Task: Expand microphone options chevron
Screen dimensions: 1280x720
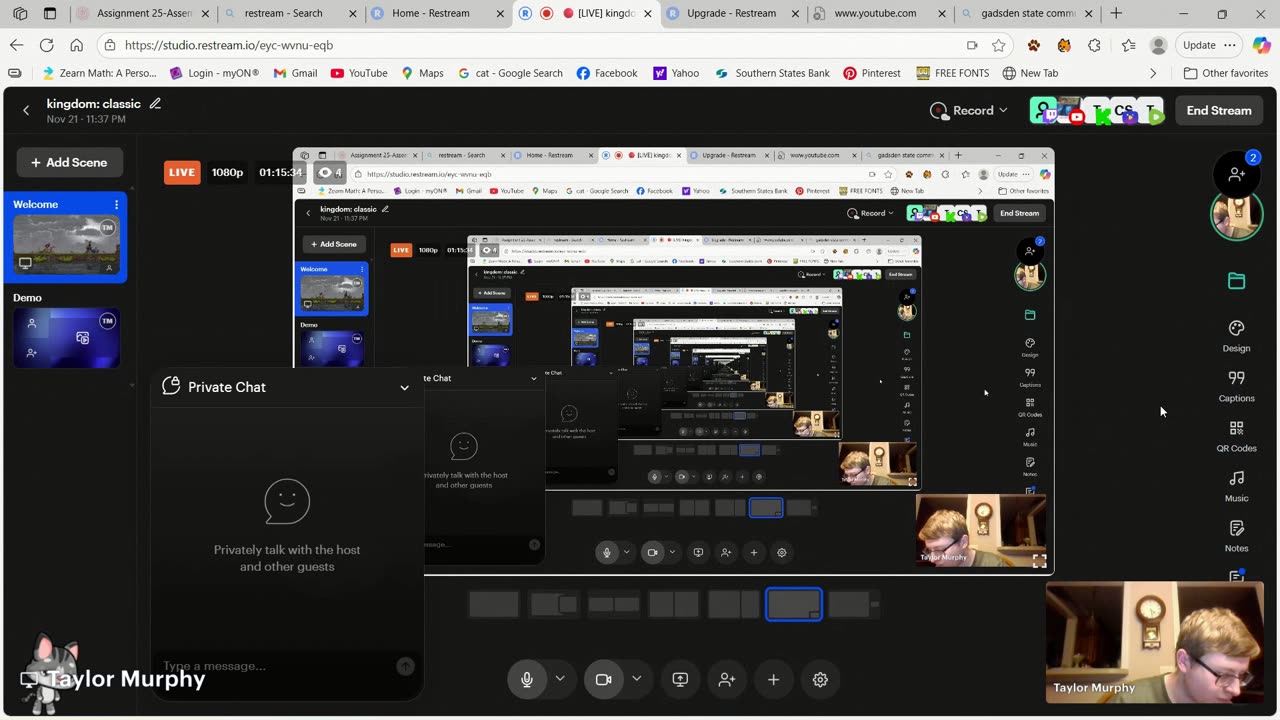Action: [560, 679]
